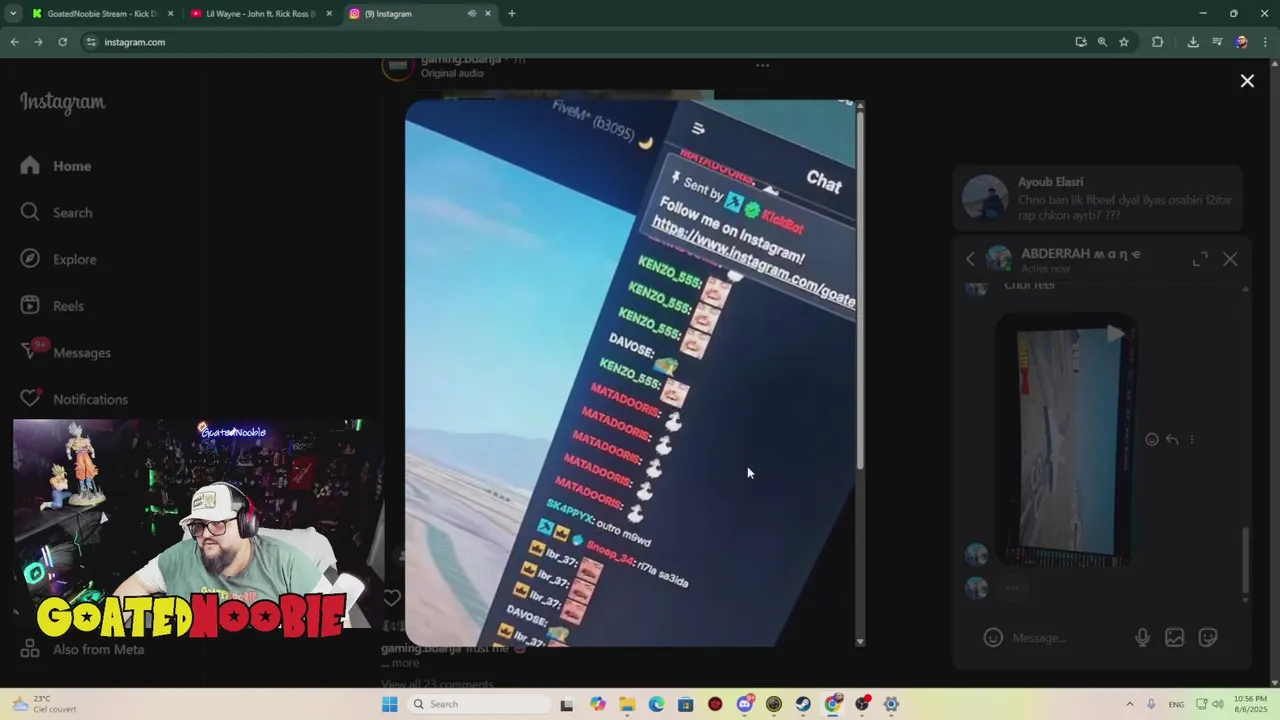
Task: View site information icon in address bar
Action: [x=91, y=42]
